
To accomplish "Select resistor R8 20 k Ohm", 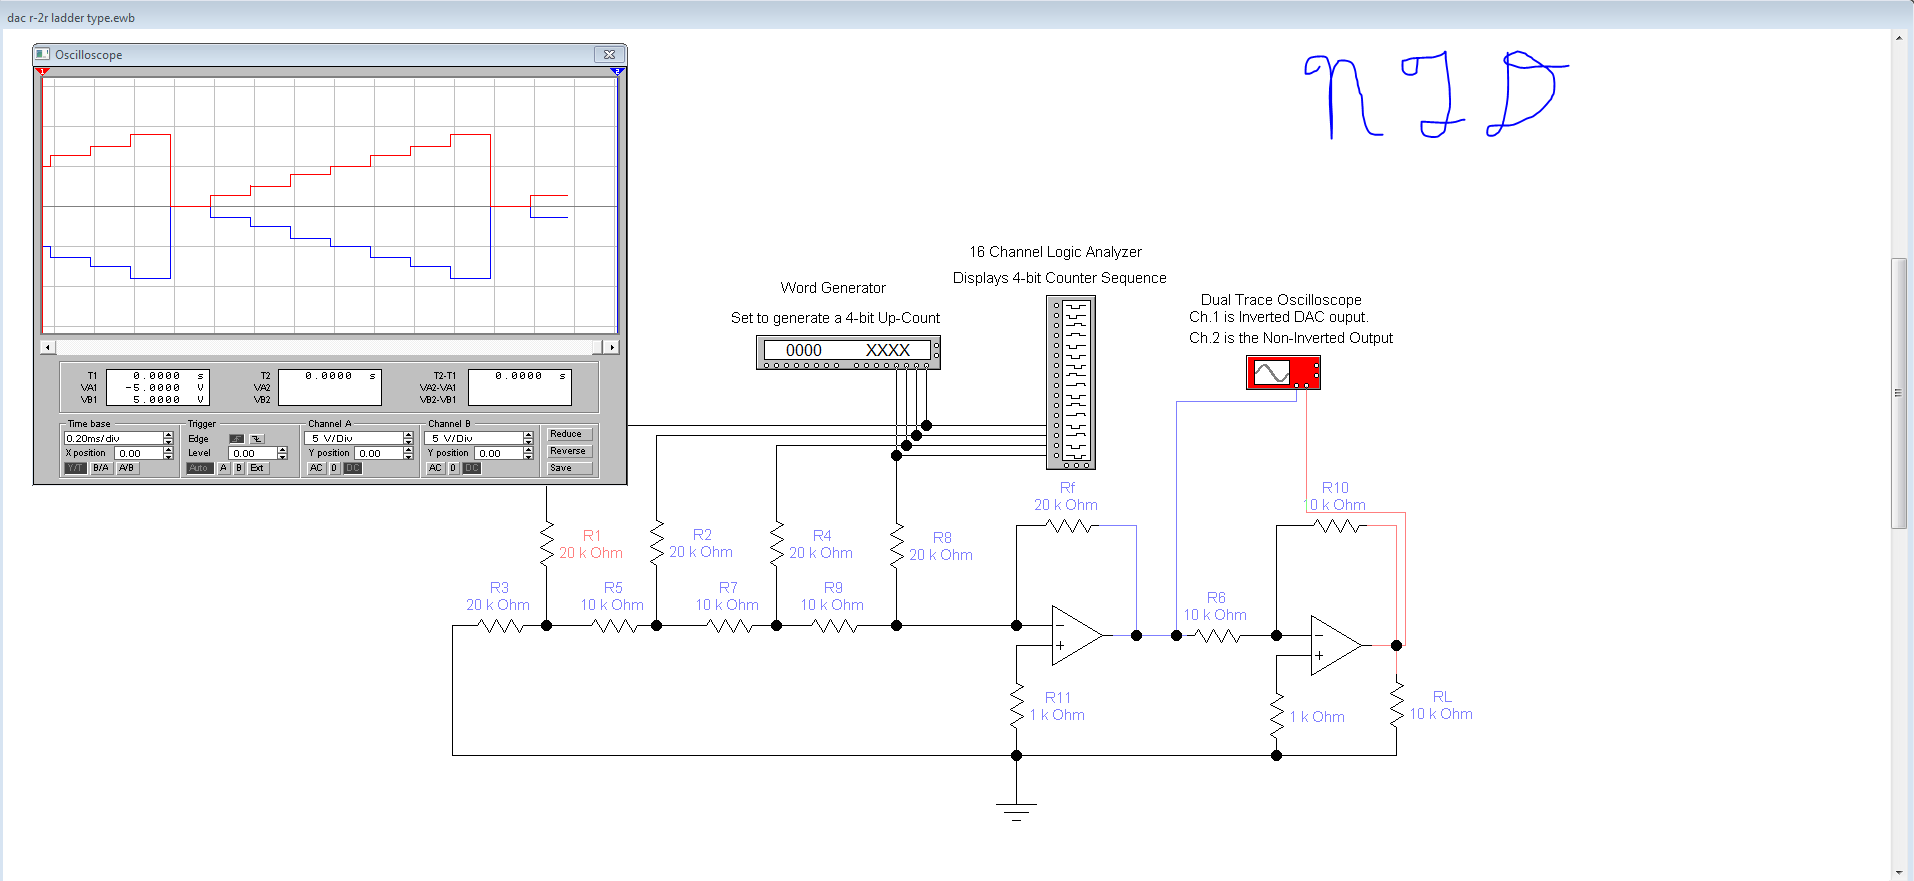I will pyautogui.click(x=897, y=545).
